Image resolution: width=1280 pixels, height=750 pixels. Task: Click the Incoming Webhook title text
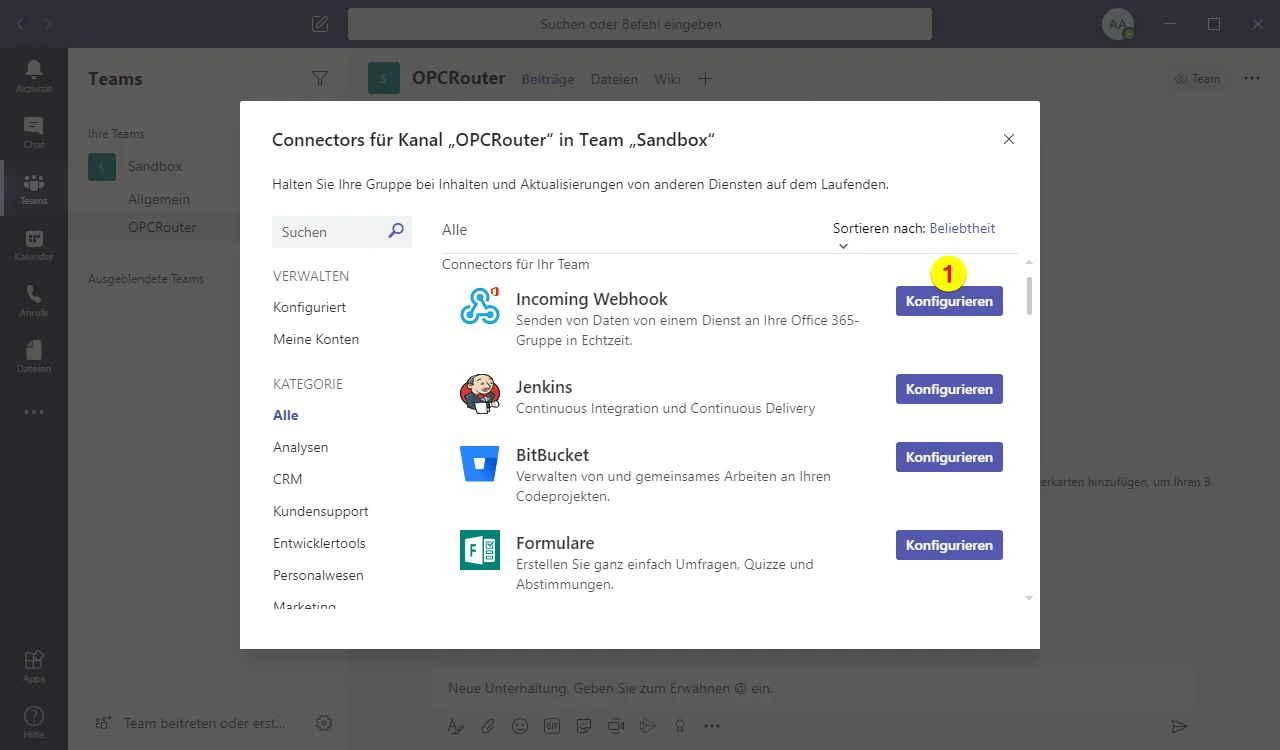point(592,299)
